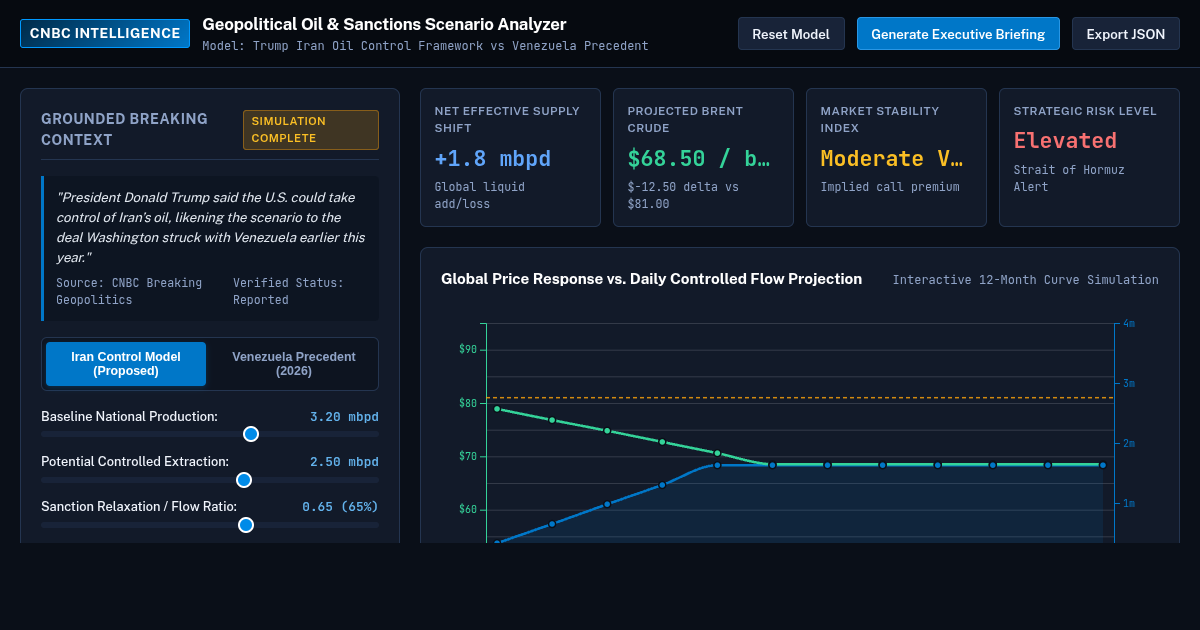Click 'Interactive 12-Month Curve Simulation' label
1200x630 pixels.
pos(1026,280)
